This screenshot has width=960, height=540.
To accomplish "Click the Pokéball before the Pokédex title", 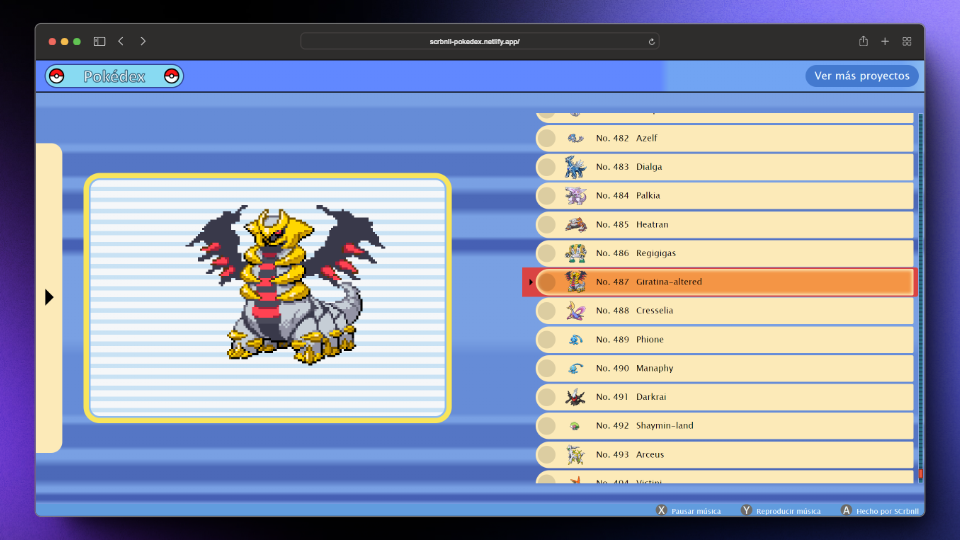I will click(57, 76).
